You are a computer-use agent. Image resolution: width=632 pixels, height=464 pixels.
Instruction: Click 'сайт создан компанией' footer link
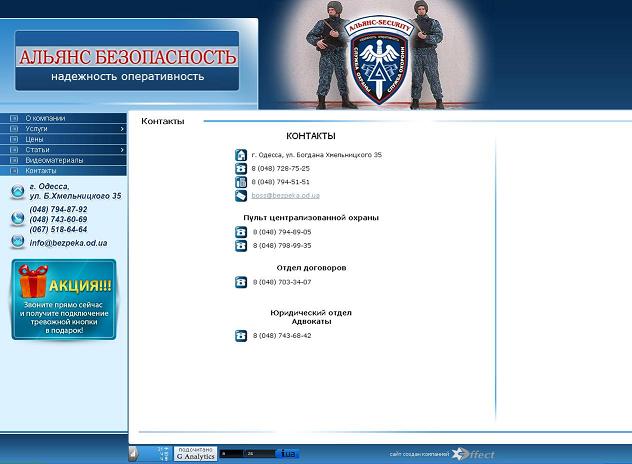pyautogui.click(x=419, y=454)
